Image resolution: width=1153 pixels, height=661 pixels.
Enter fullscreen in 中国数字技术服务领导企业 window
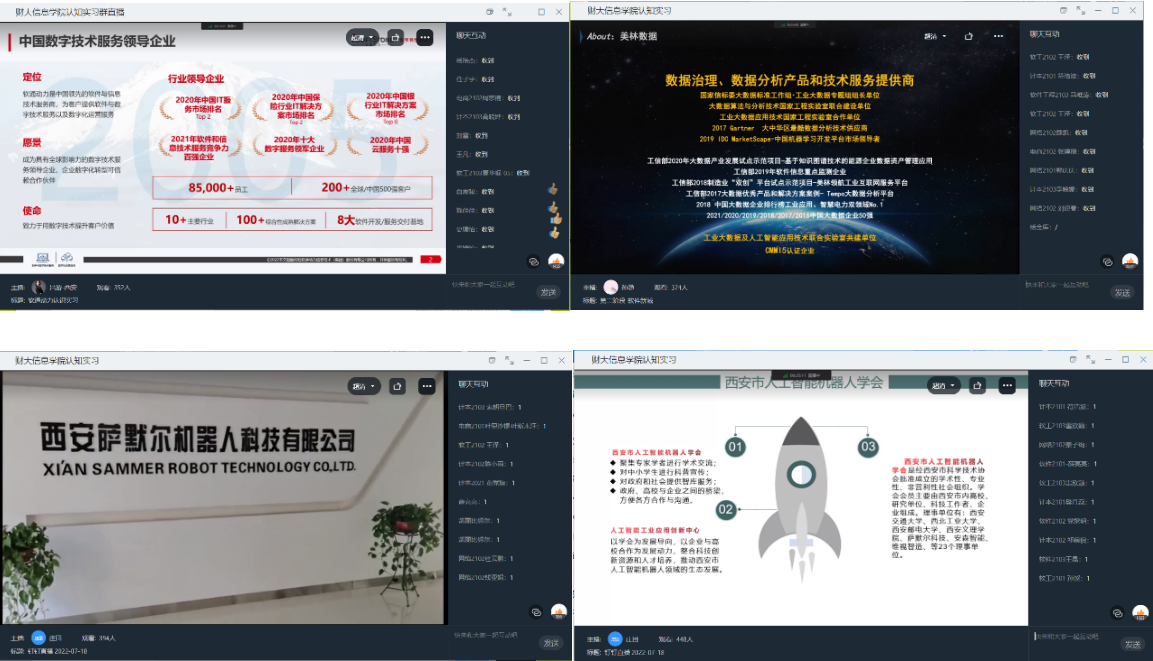click(x=507, y=12)
